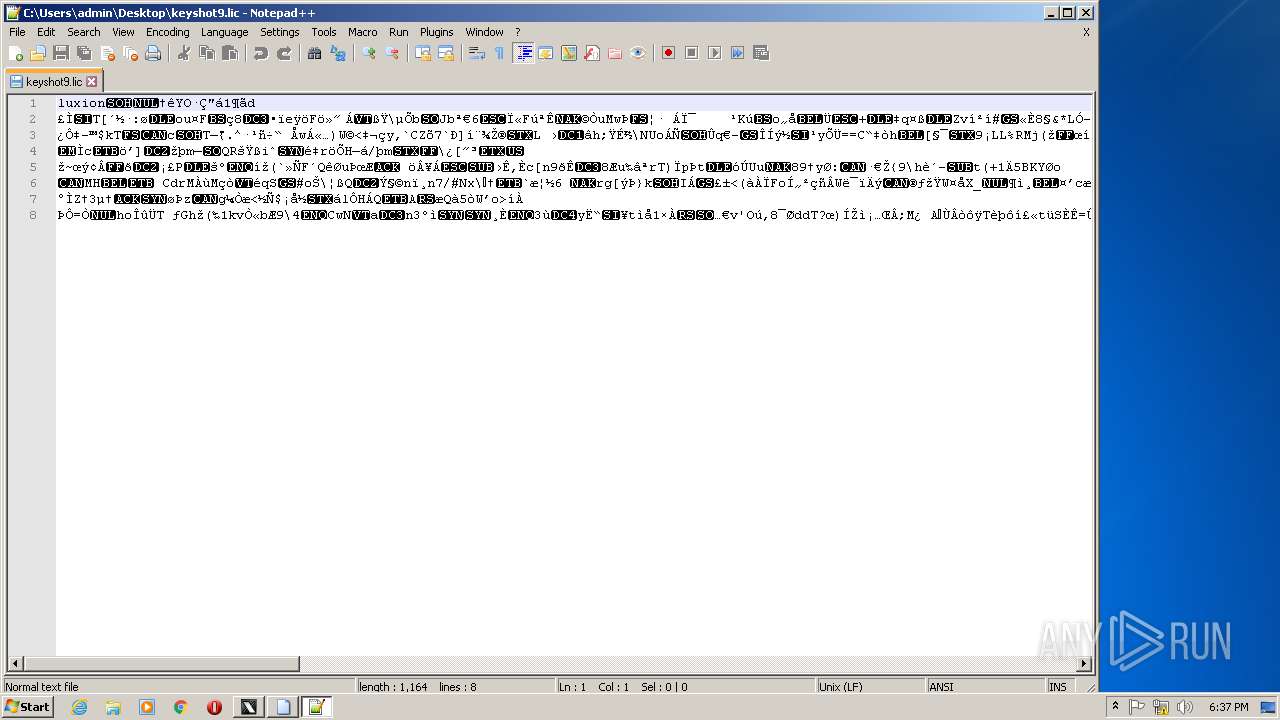Click the Save All toolbar icon
This screenshot has height=720, width=1280.
click(x=84, y=53)
